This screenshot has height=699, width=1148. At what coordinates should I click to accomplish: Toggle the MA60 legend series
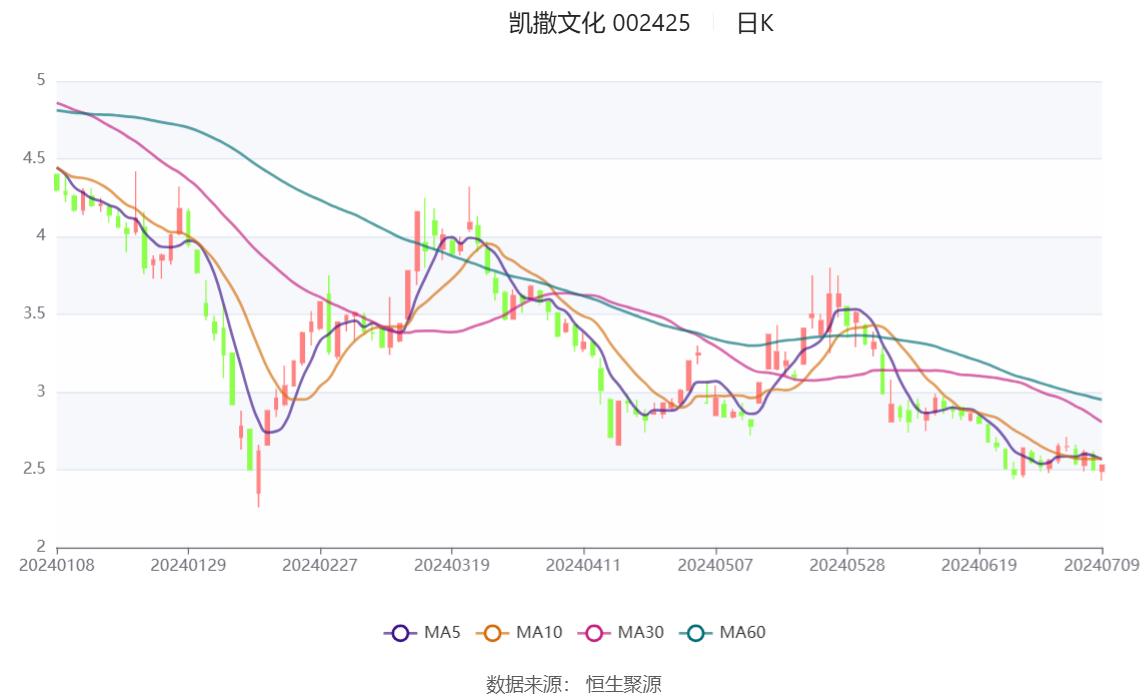pyautogui.click(x=723, y=632)
